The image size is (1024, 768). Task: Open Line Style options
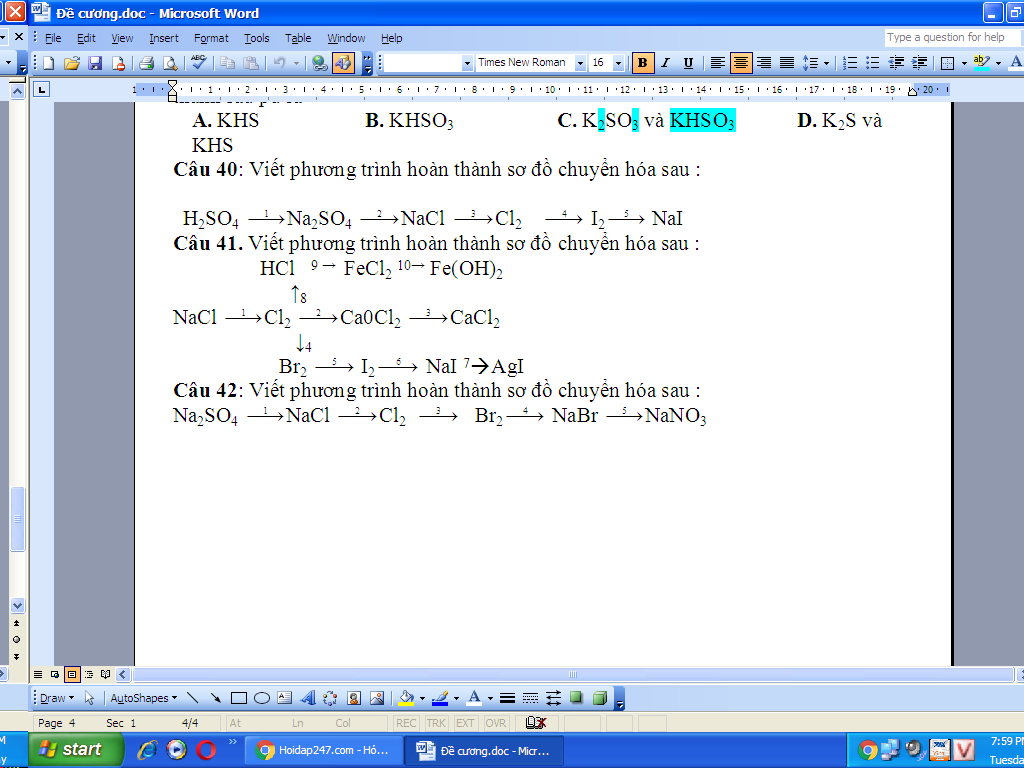(507, 698)
